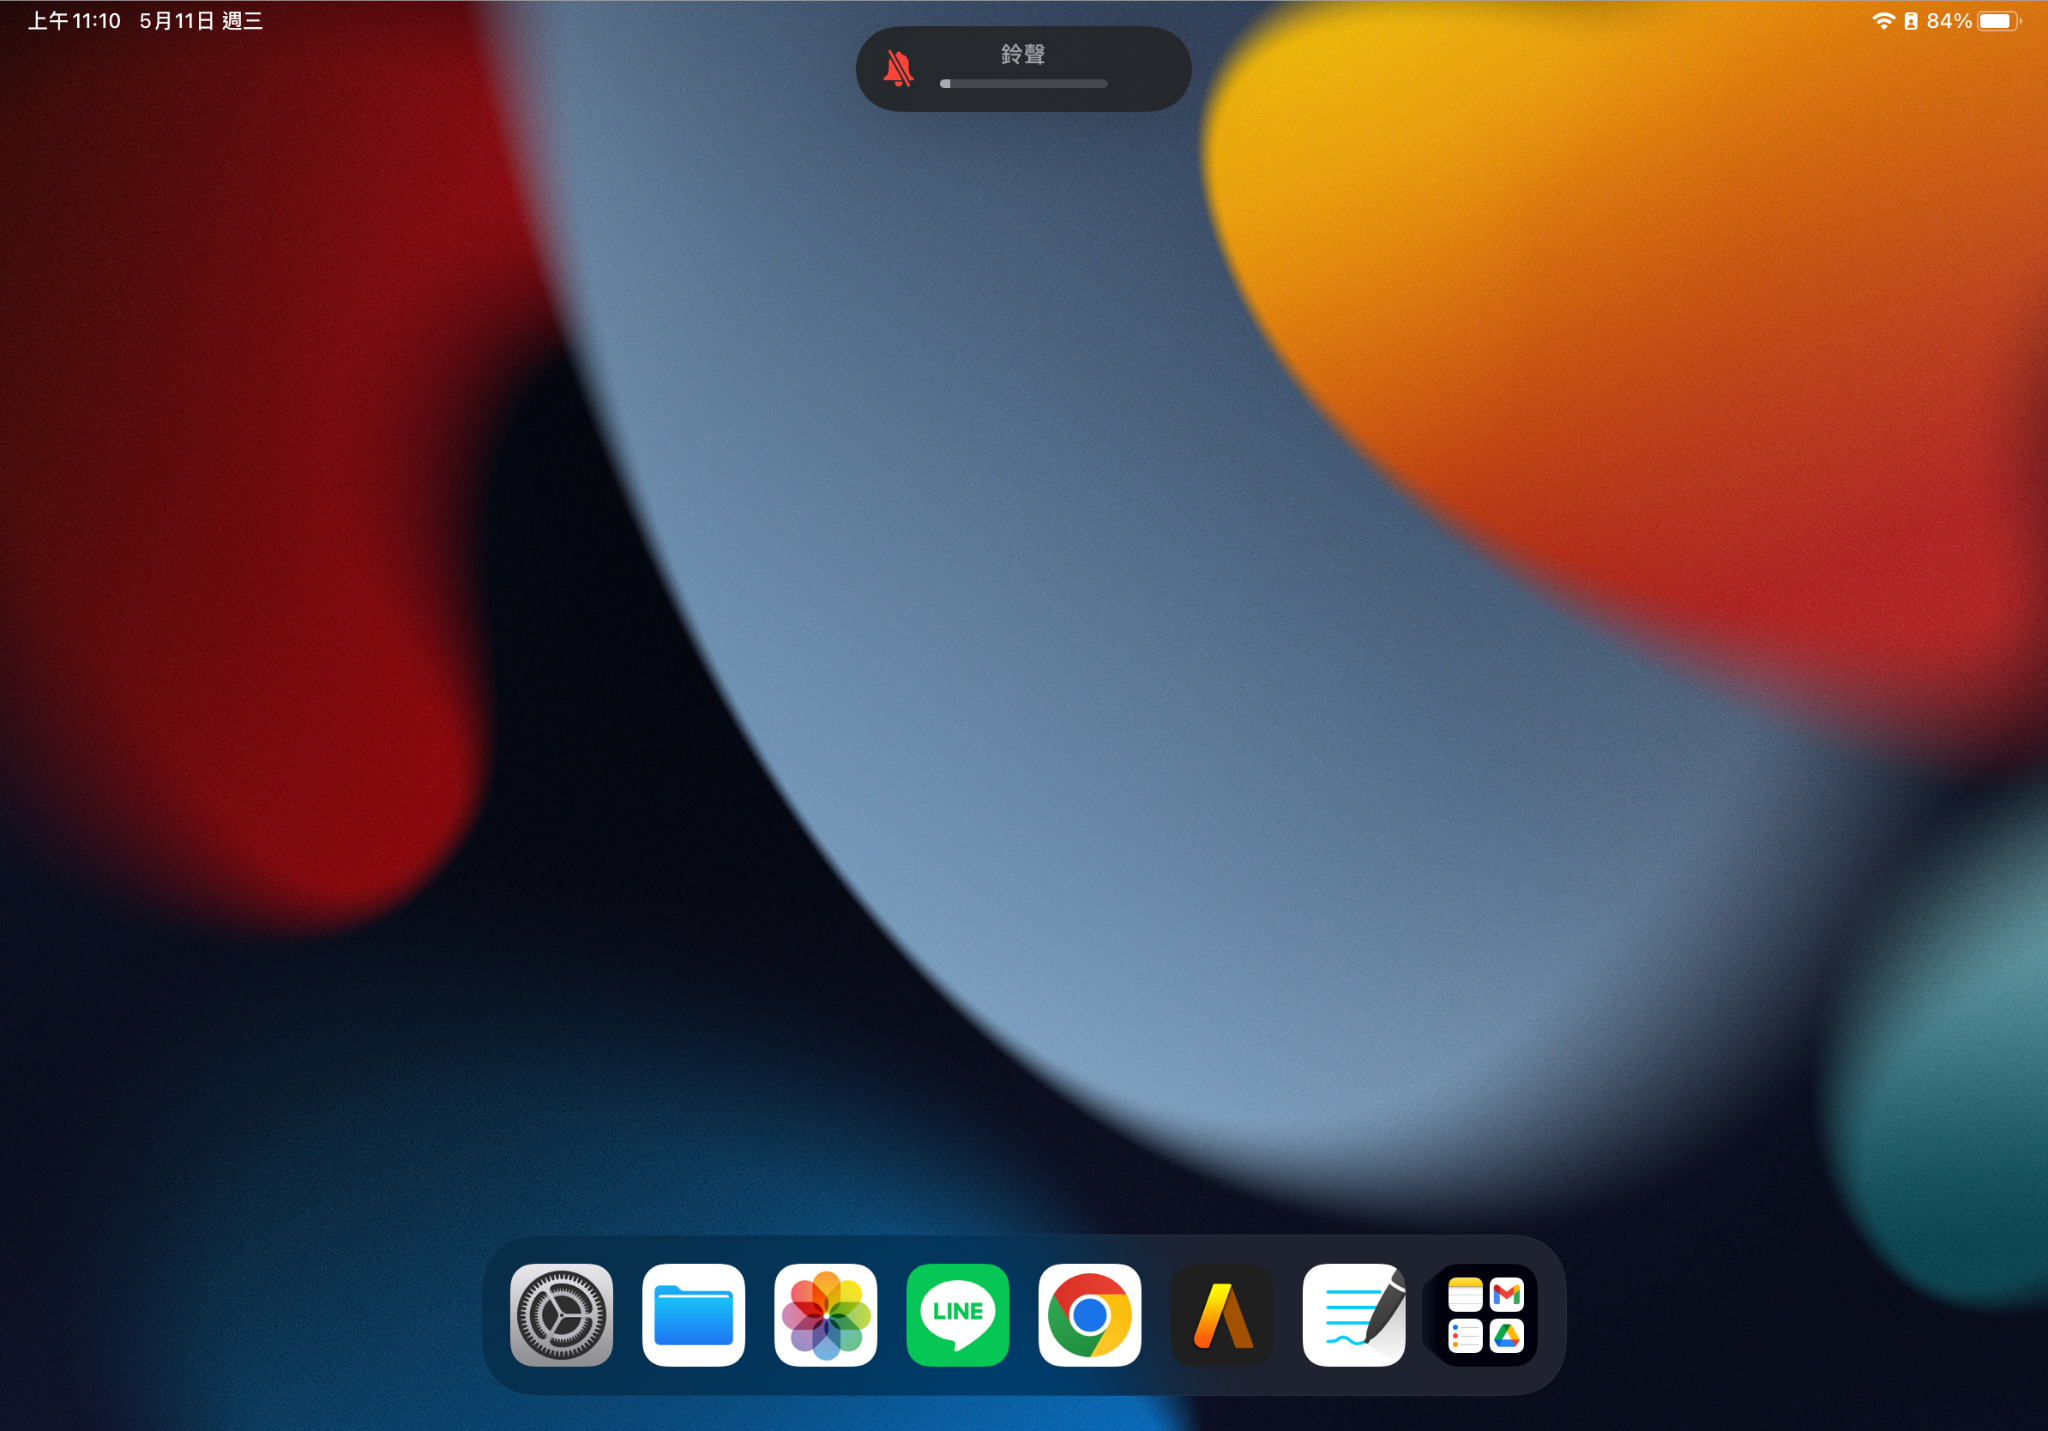This screenshot has height=1431, width=2048.
Task: Tap the Wi-Fi status icon
Action: 1883,21
